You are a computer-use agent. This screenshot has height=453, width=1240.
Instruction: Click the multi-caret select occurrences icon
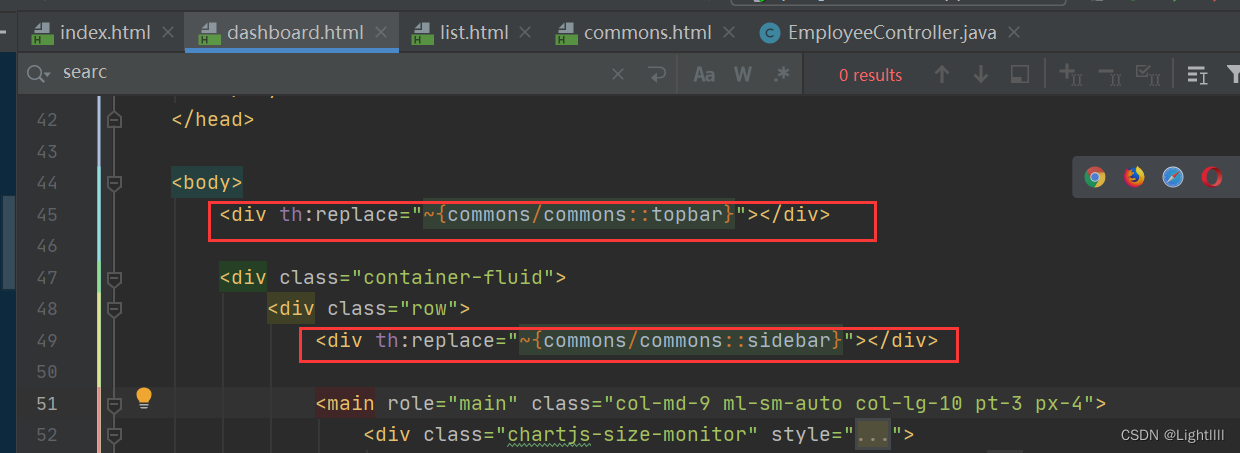1147,74
